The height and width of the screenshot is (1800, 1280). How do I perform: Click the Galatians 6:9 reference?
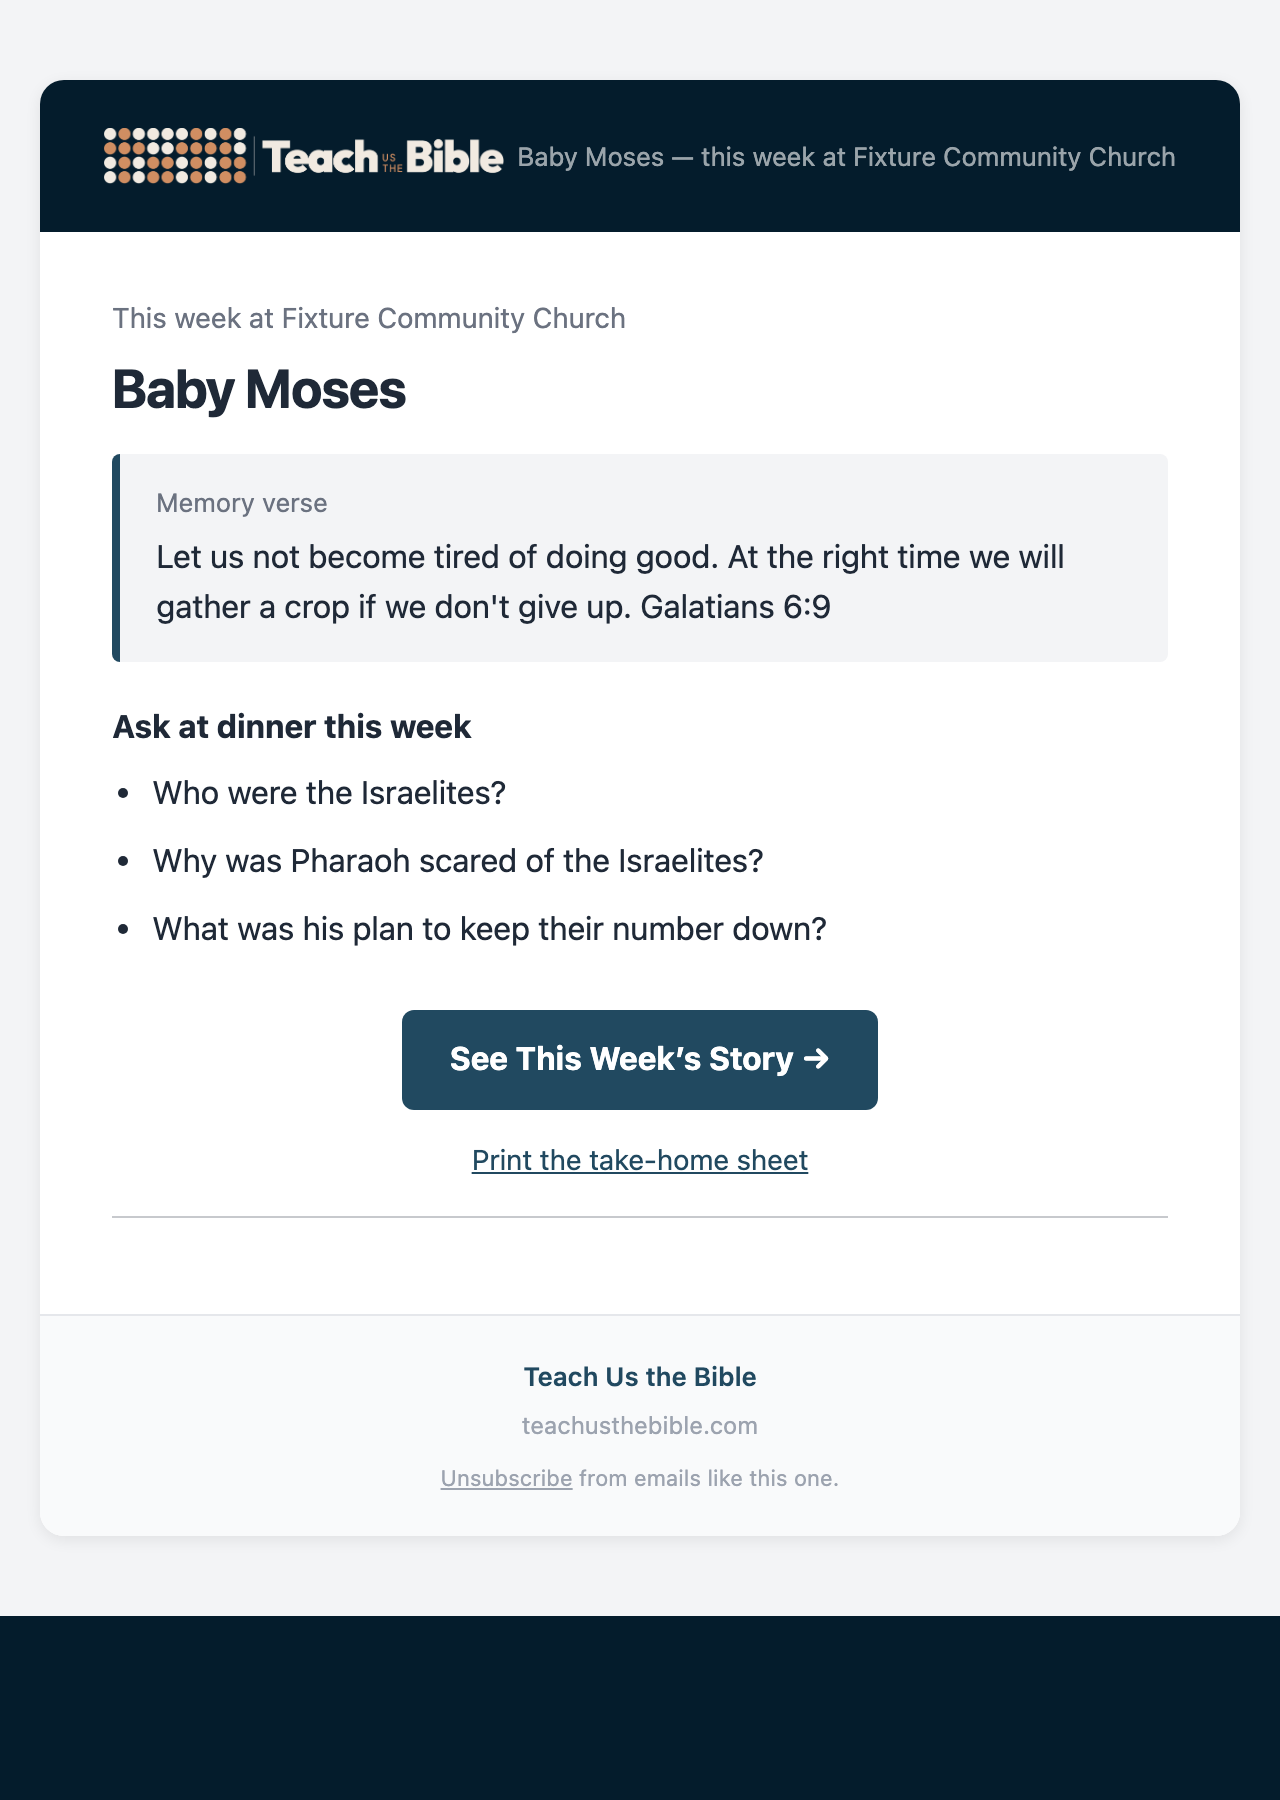point(735,607)
